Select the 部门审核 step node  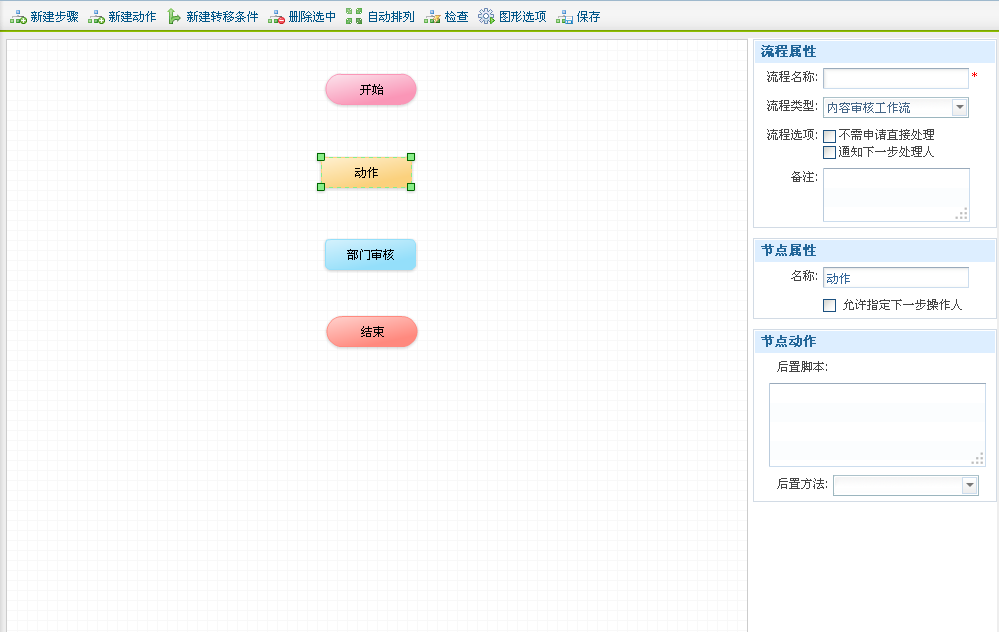click(370, 255)
